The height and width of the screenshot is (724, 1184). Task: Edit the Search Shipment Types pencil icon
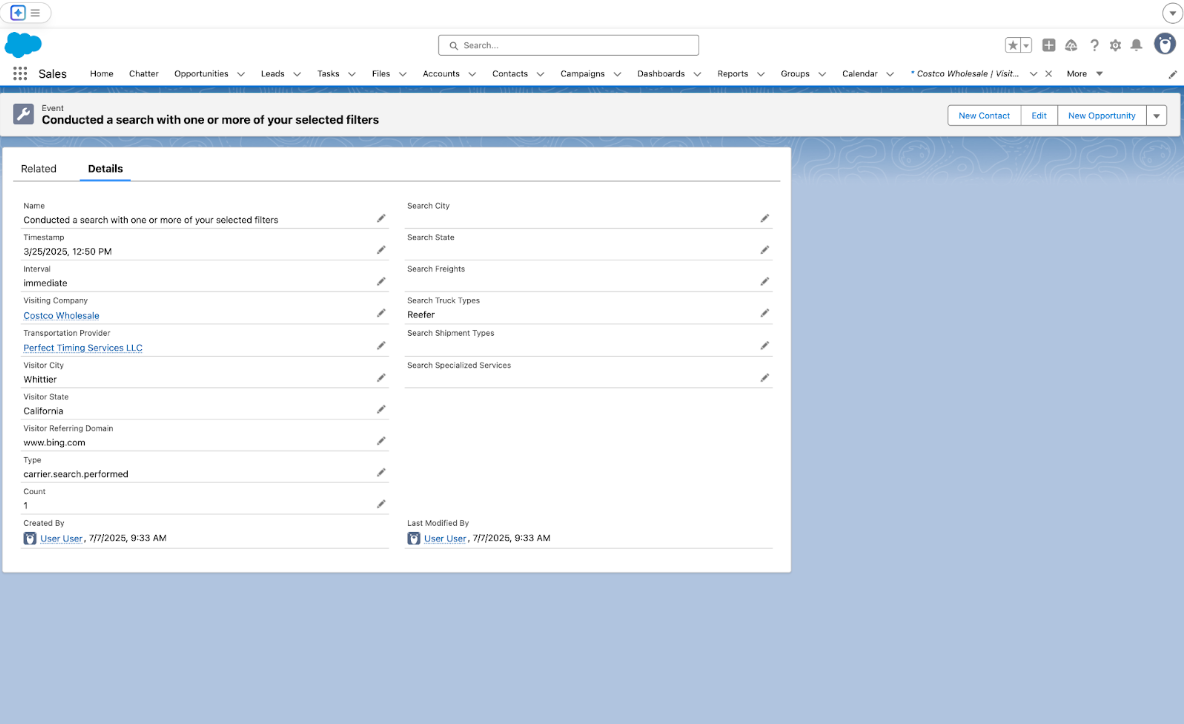click(x=765, y=346)
